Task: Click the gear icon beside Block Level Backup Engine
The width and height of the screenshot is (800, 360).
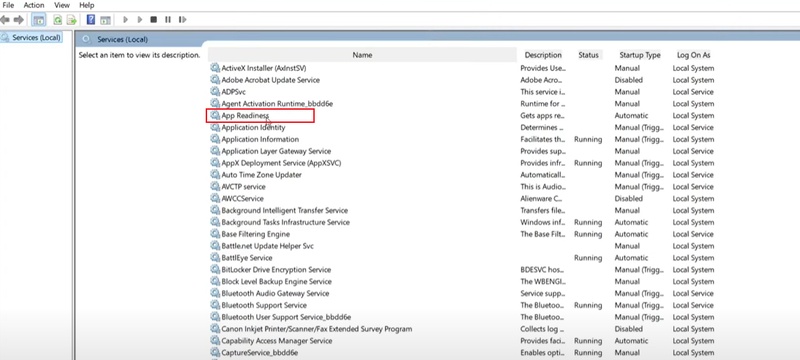Action: pos(215,281)
